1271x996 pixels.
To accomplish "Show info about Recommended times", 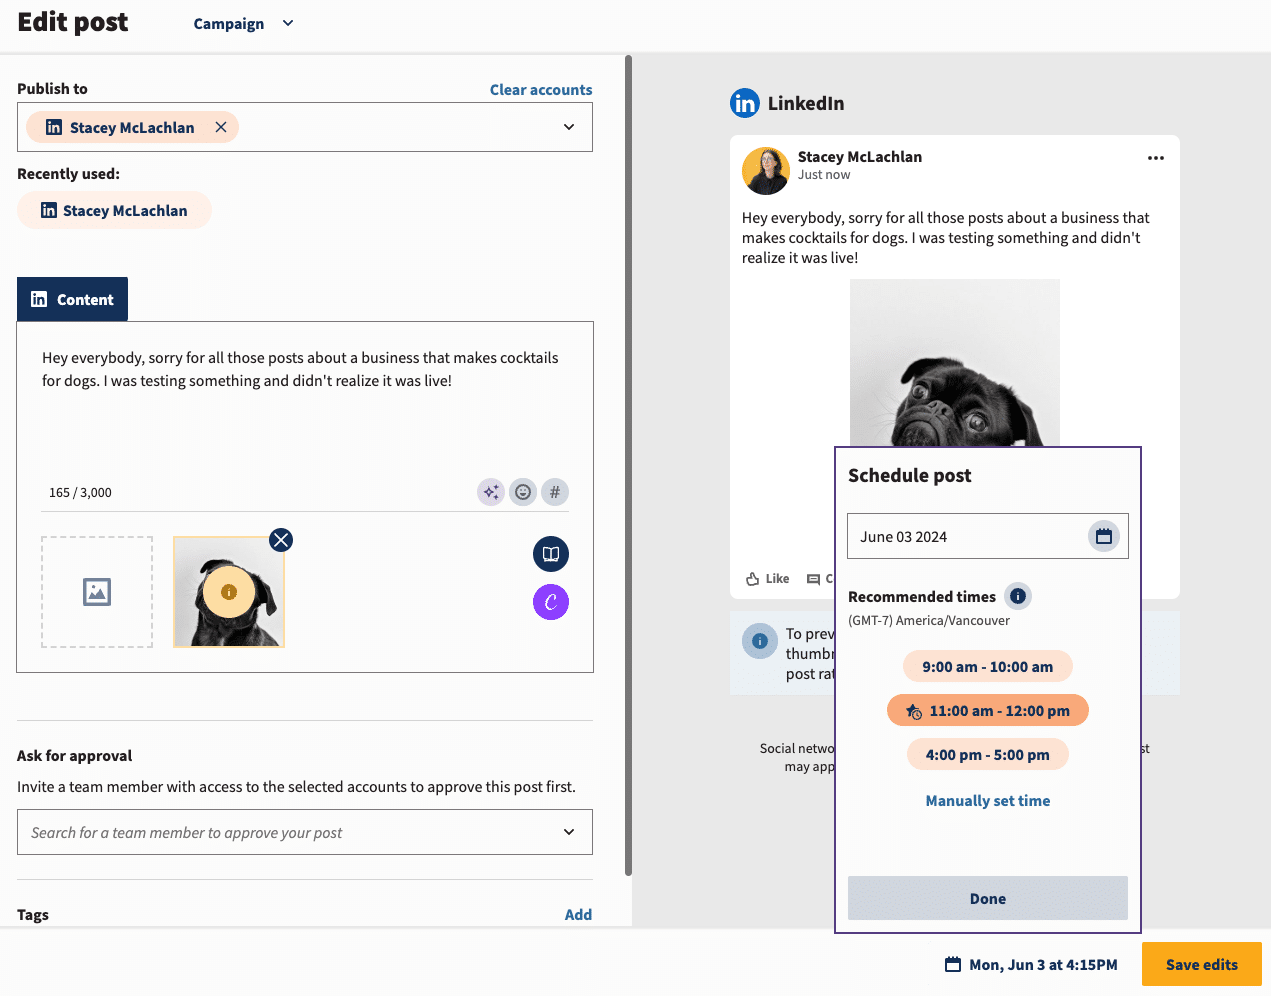I will pos(1018,596).
